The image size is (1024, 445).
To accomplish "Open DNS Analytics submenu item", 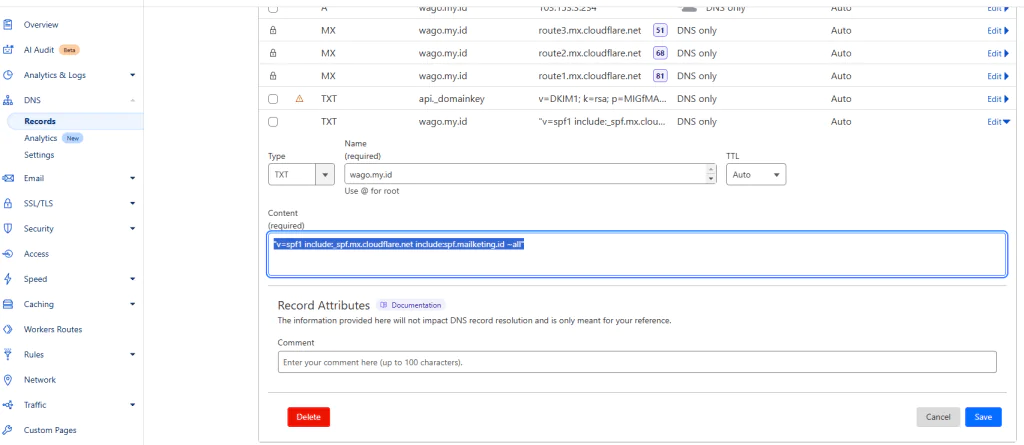I will pos(41,138).
